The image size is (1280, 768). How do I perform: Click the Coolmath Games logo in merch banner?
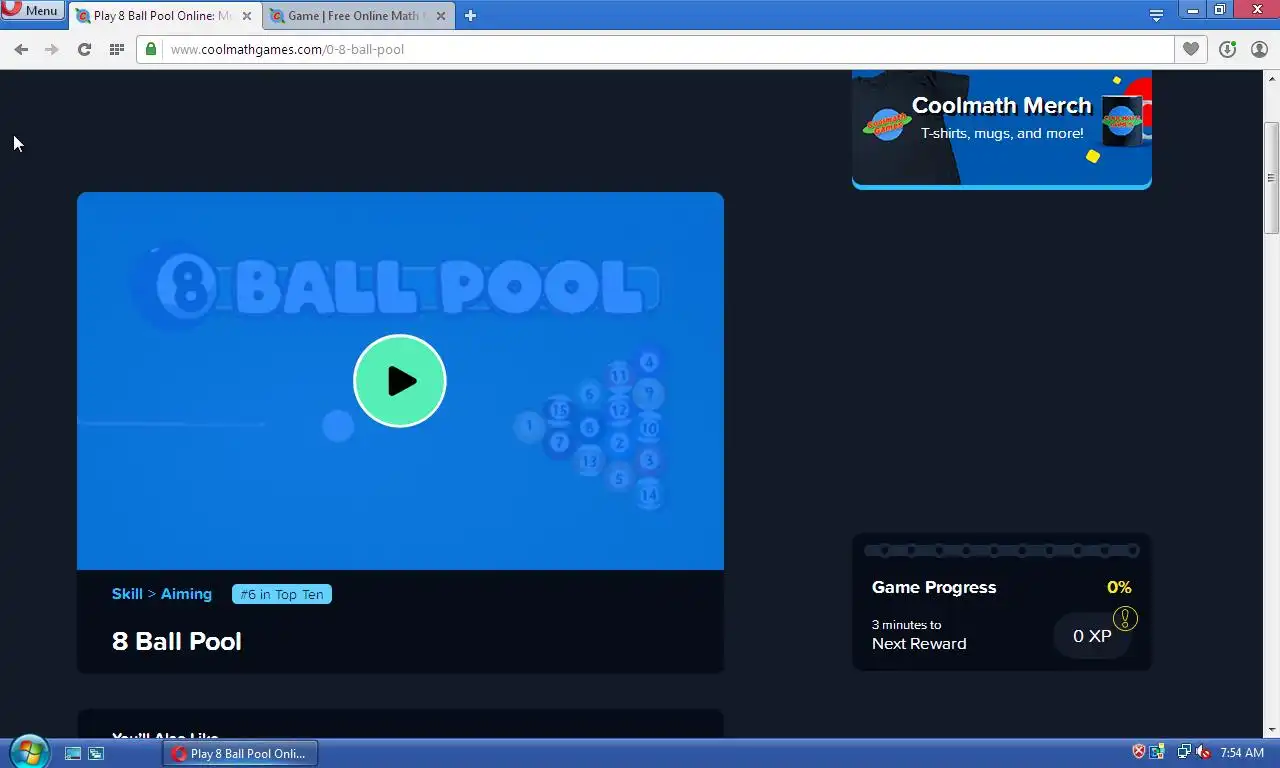pos(887,124)
